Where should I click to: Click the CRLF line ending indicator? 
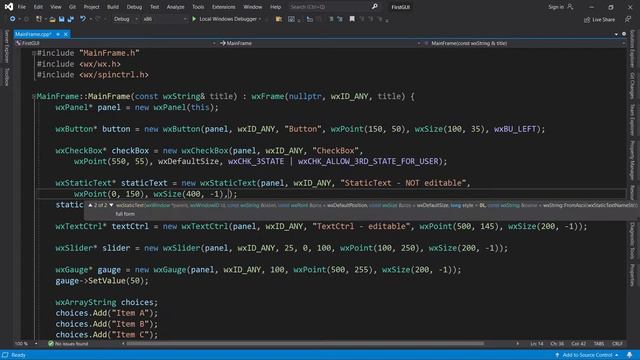[x=617, y=344]
